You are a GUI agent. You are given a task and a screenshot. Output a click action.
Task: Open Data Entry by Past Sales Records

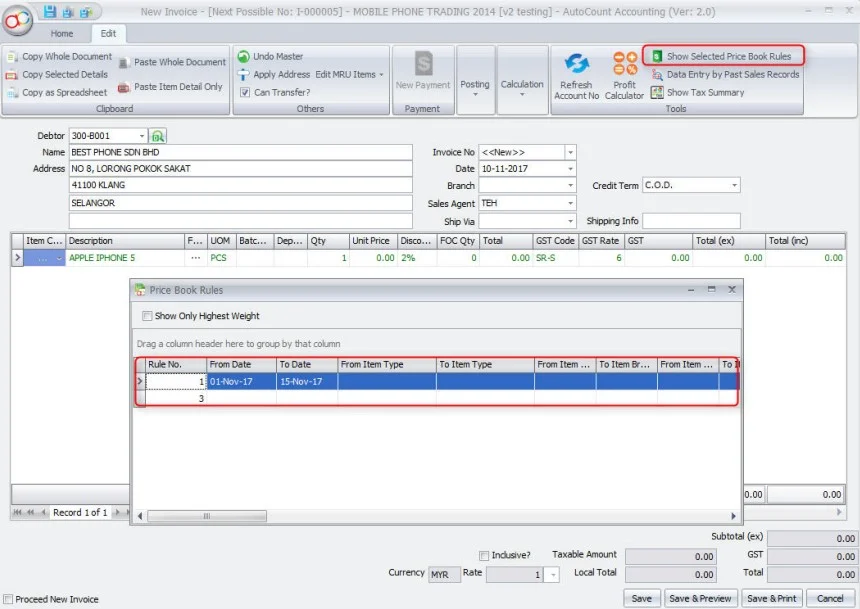pos(732,74)
